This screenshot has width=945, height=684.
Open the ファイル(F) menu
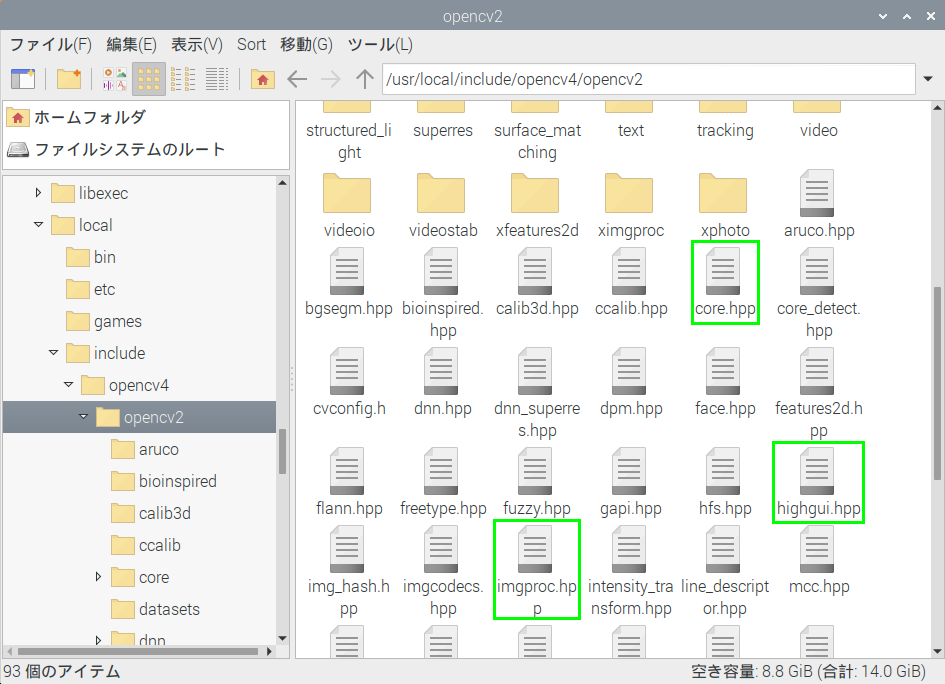tap(51, 45)
